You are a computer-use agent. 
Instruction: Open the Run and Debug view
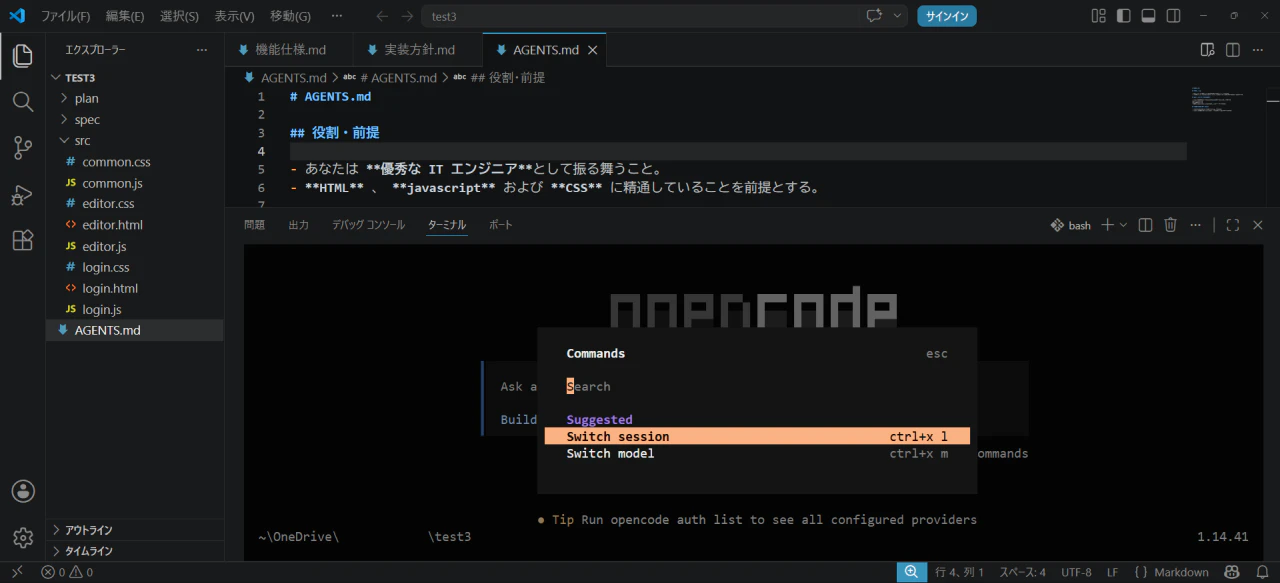22,195
